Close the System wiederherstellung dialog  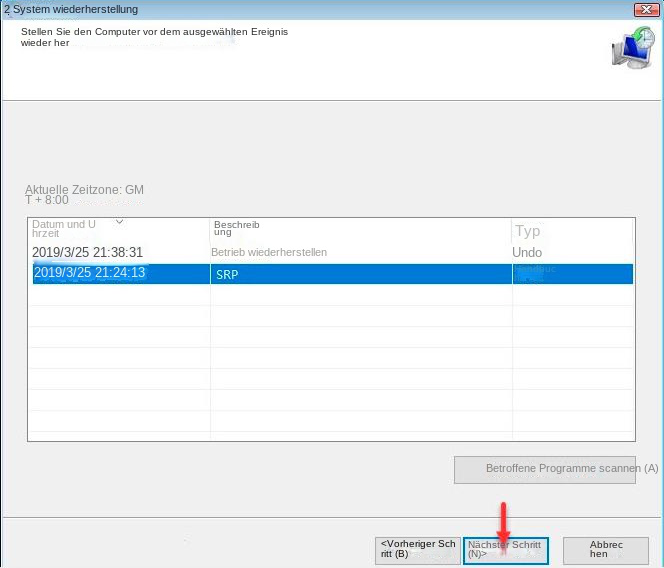click(646, 9)
